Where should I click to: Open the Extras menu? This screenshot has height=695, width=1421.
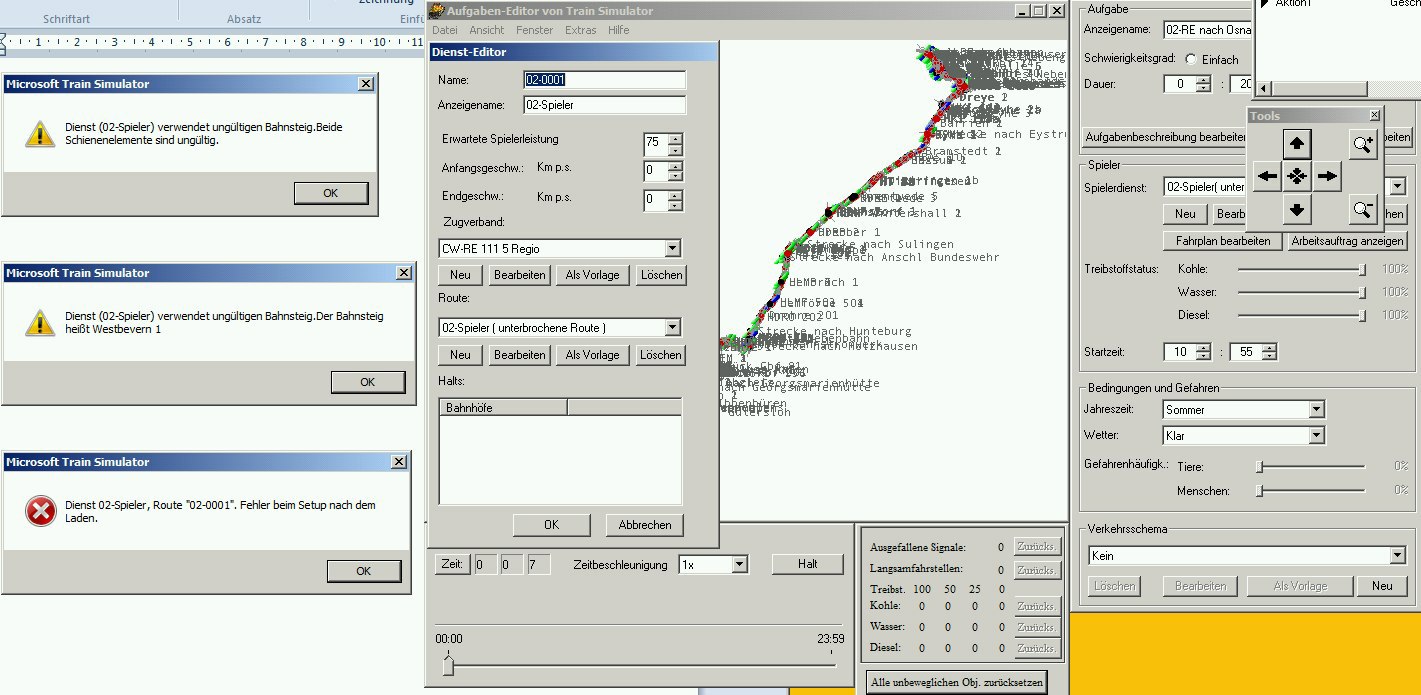pos(580,30)
